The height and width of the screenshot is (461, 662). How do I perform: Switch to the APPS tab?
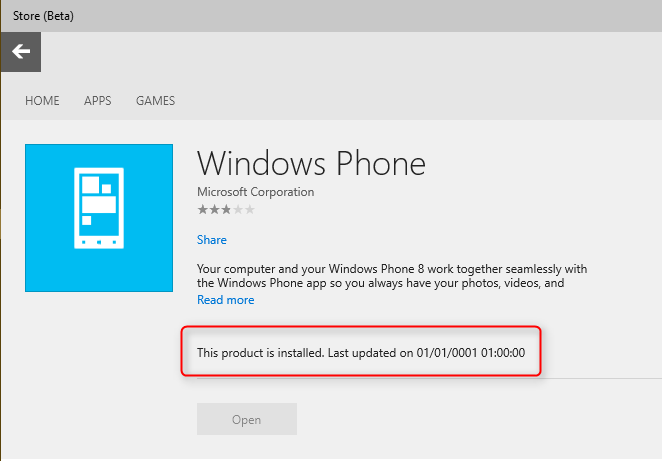click(x=98, y=101)
